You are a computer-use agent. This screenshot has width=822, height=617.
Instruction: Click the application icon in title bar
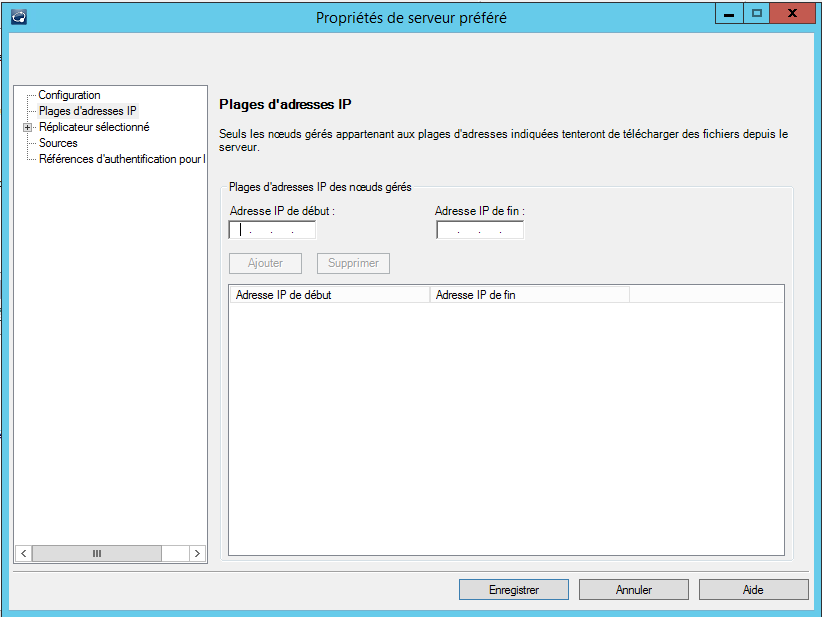(18, 16)
